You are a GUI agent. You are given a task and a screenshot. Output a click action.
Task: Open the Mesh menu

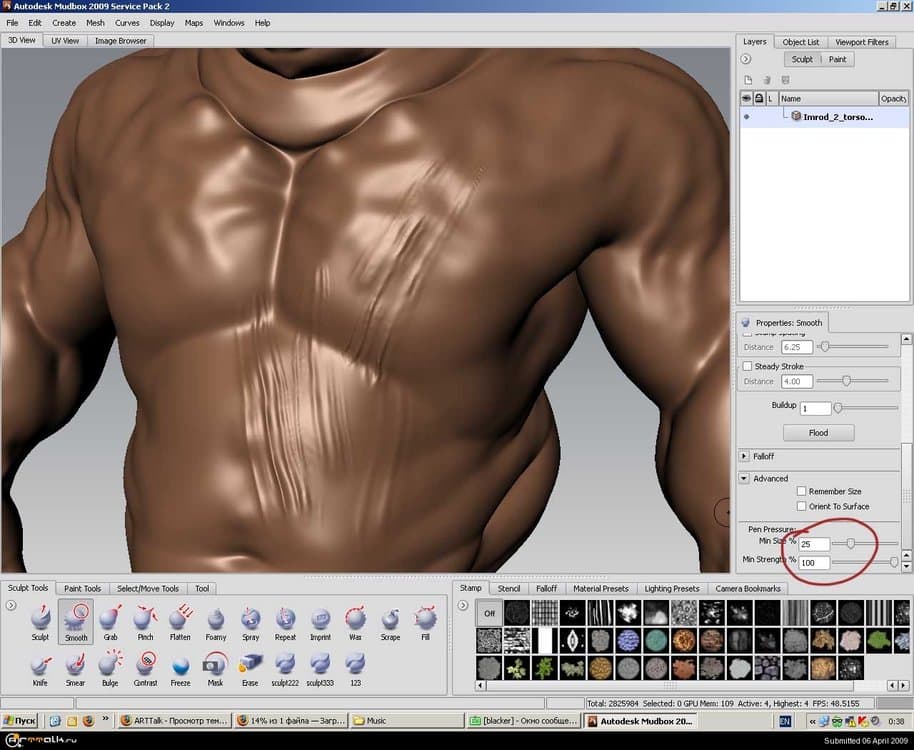(x=95, y=22)
